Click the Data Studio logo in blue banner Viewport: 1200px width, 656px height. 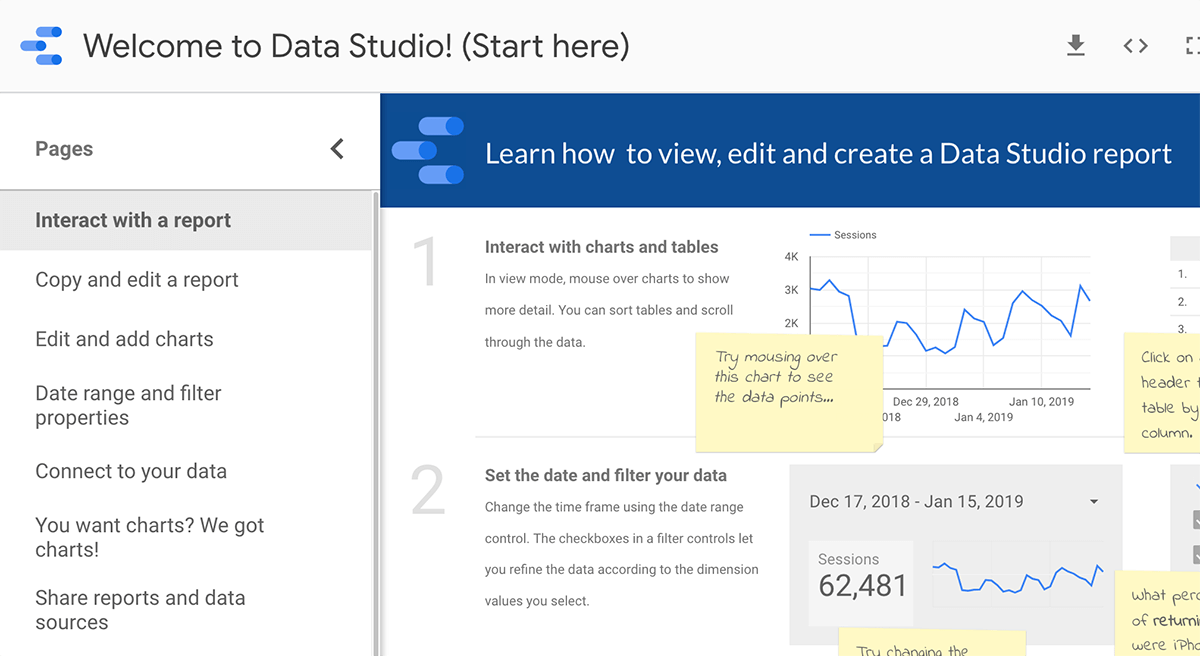click(428, 150)
